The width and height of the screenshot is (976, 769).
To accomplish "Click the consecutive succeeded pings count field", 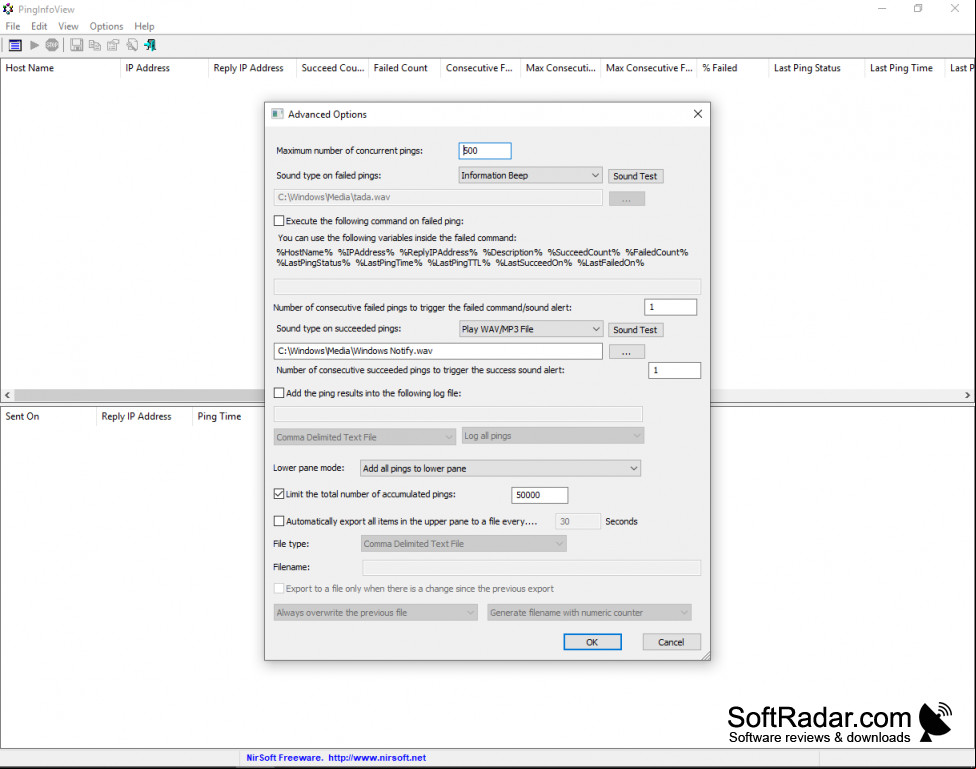I will click(x=674, y=370).
